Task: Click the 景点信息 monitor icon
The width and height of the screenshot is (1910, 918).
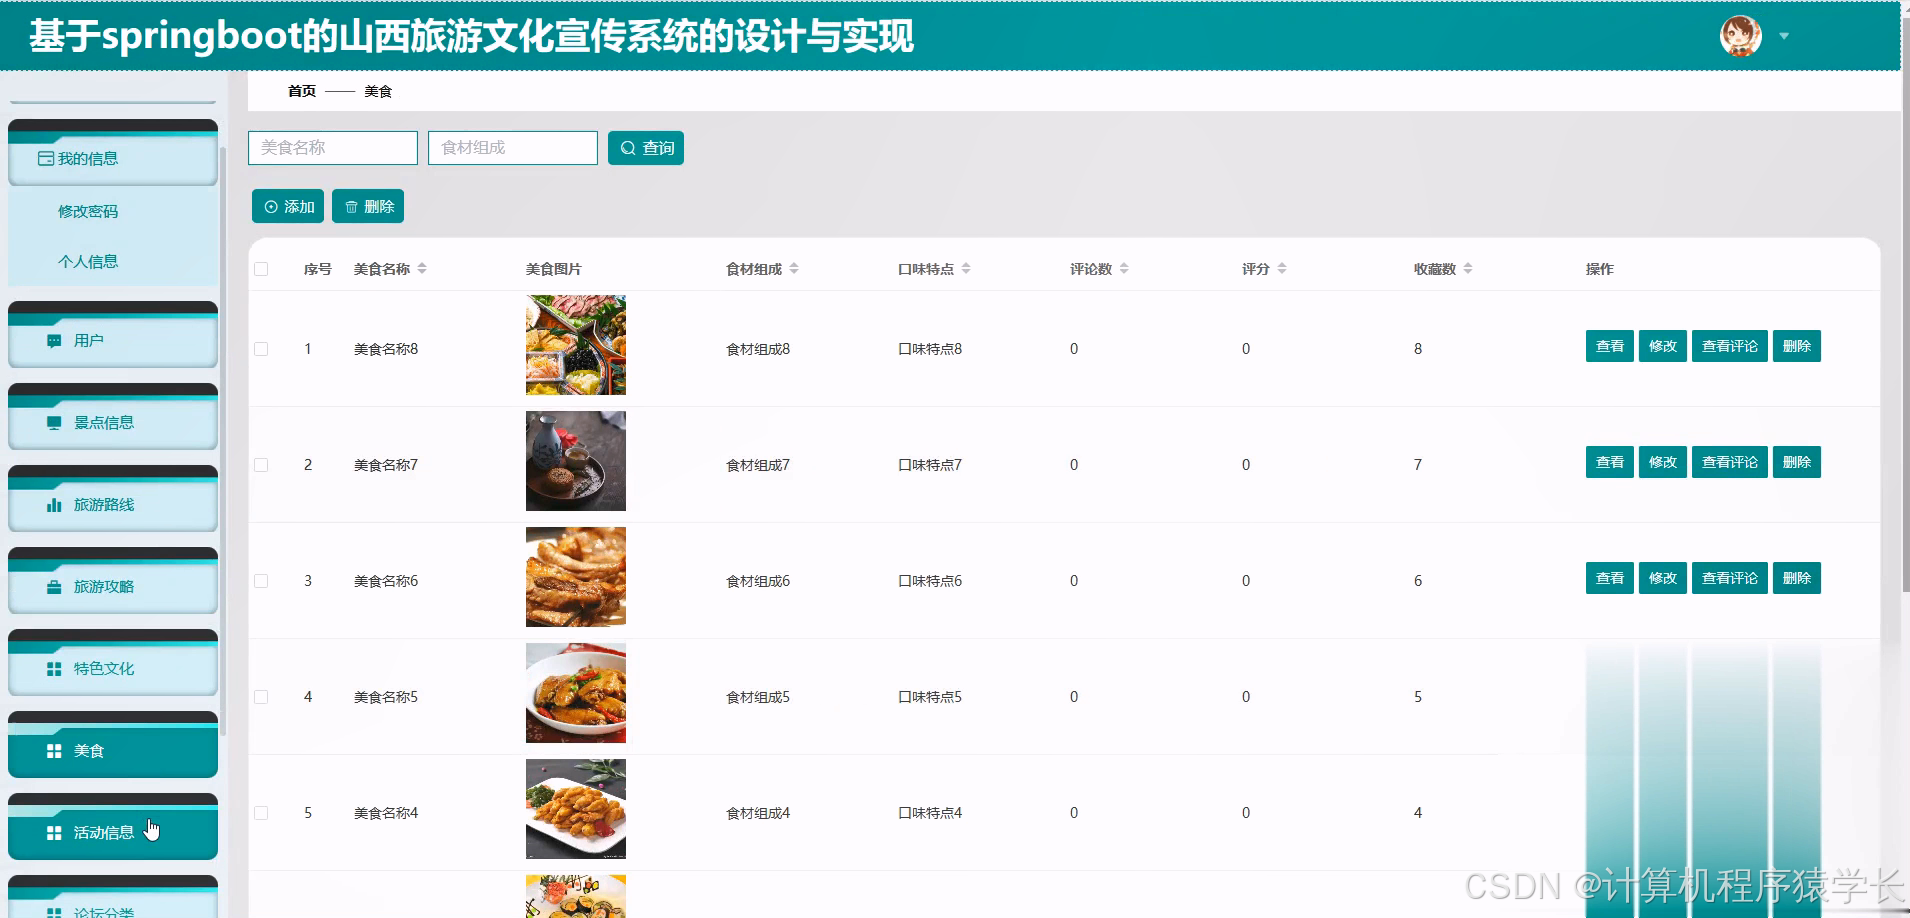Action: point(54,423)
